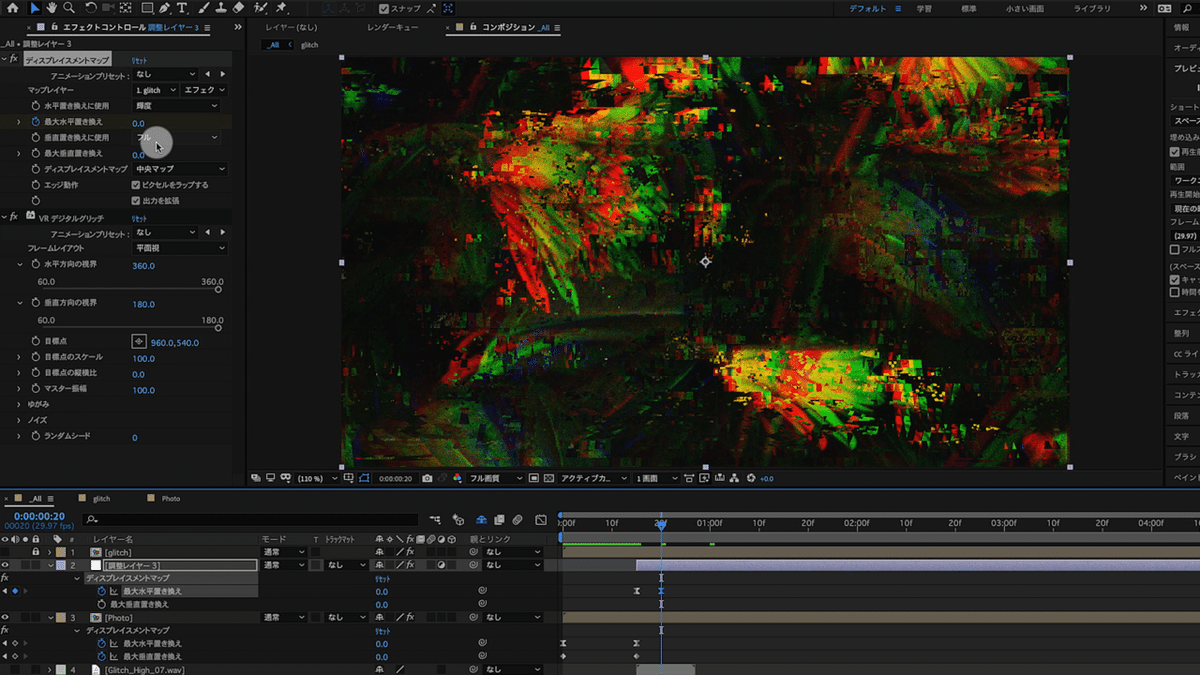
Task: Activate the Eraser tool
Action: tap(237, 7)
